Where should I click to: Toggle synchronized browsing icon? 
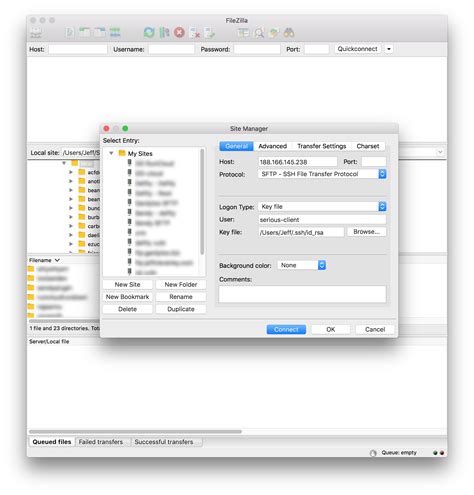click(274, 33)
